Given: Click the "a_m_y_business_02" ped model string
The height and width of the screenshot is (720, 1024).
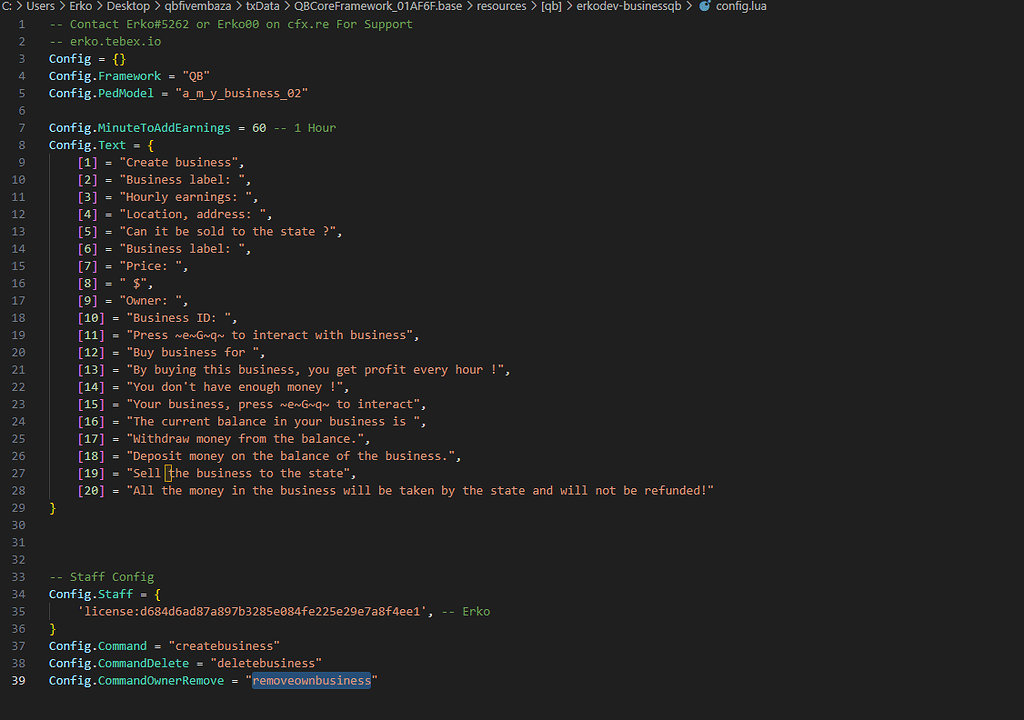Looking at the screenshot, I should coord(242,93).
